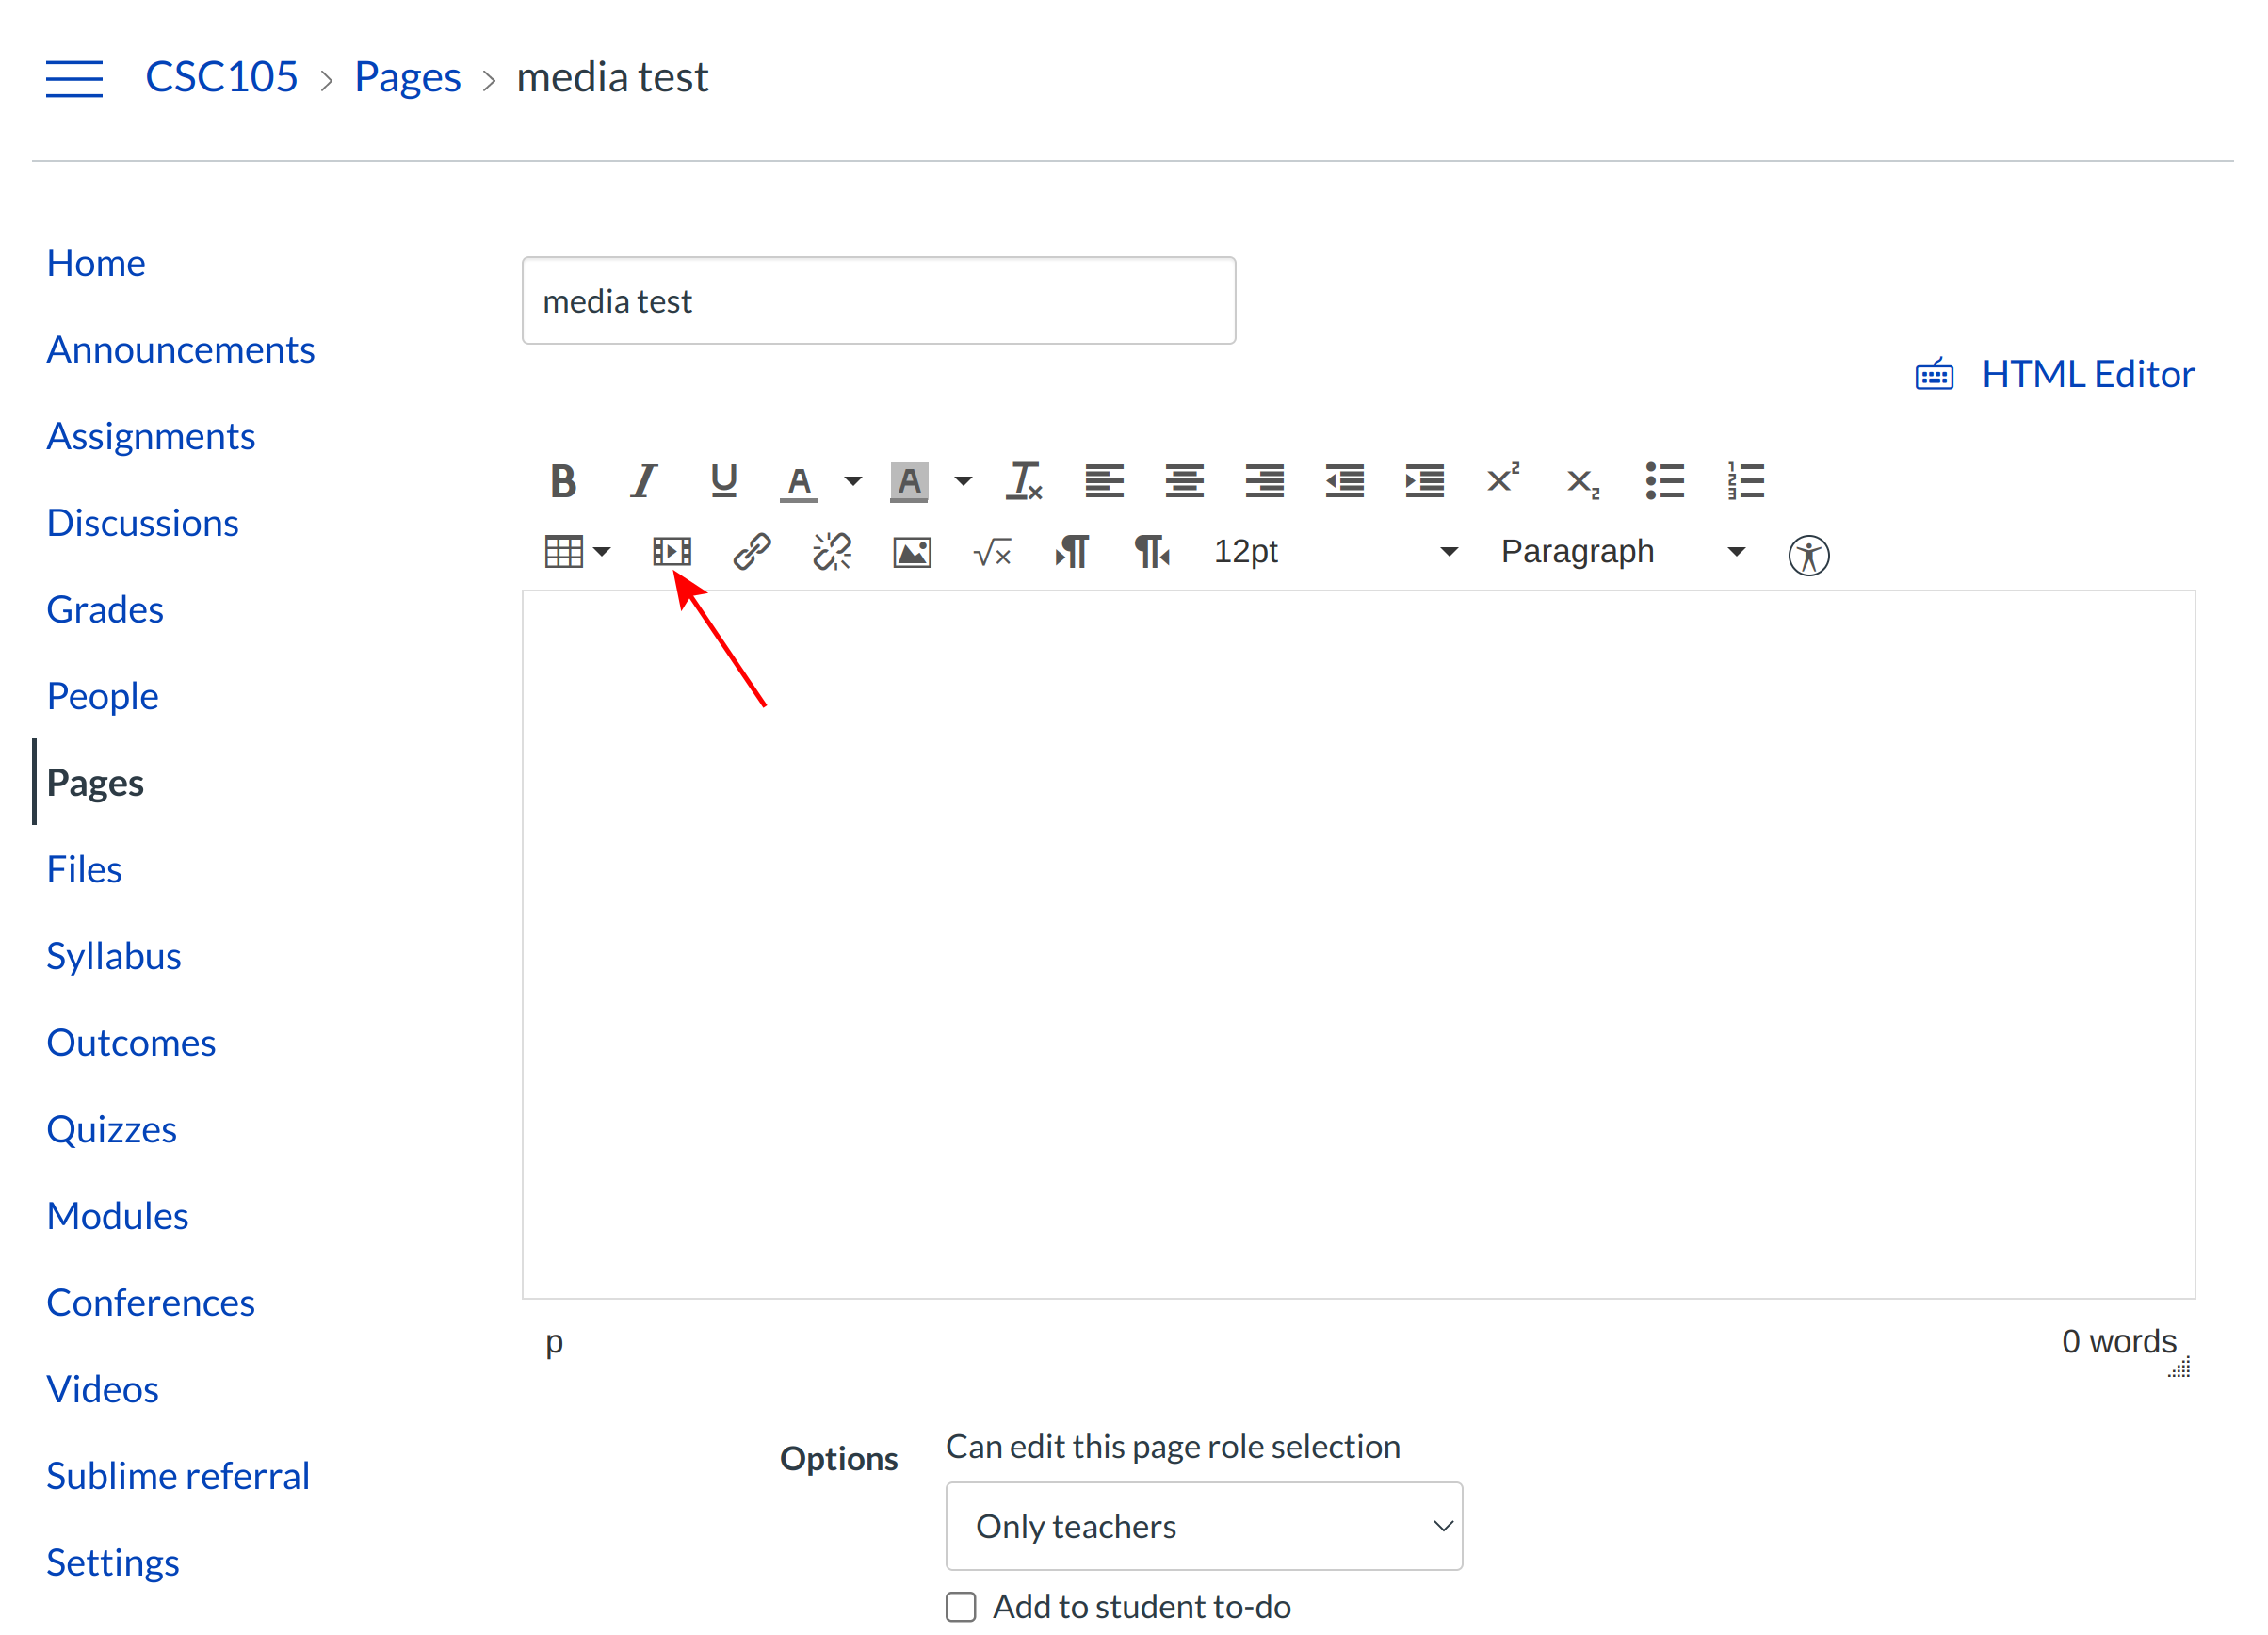The height and width of the screenshot is (1635, 2268).
Task: Toggle italic text style
Action: coord(644,481)
